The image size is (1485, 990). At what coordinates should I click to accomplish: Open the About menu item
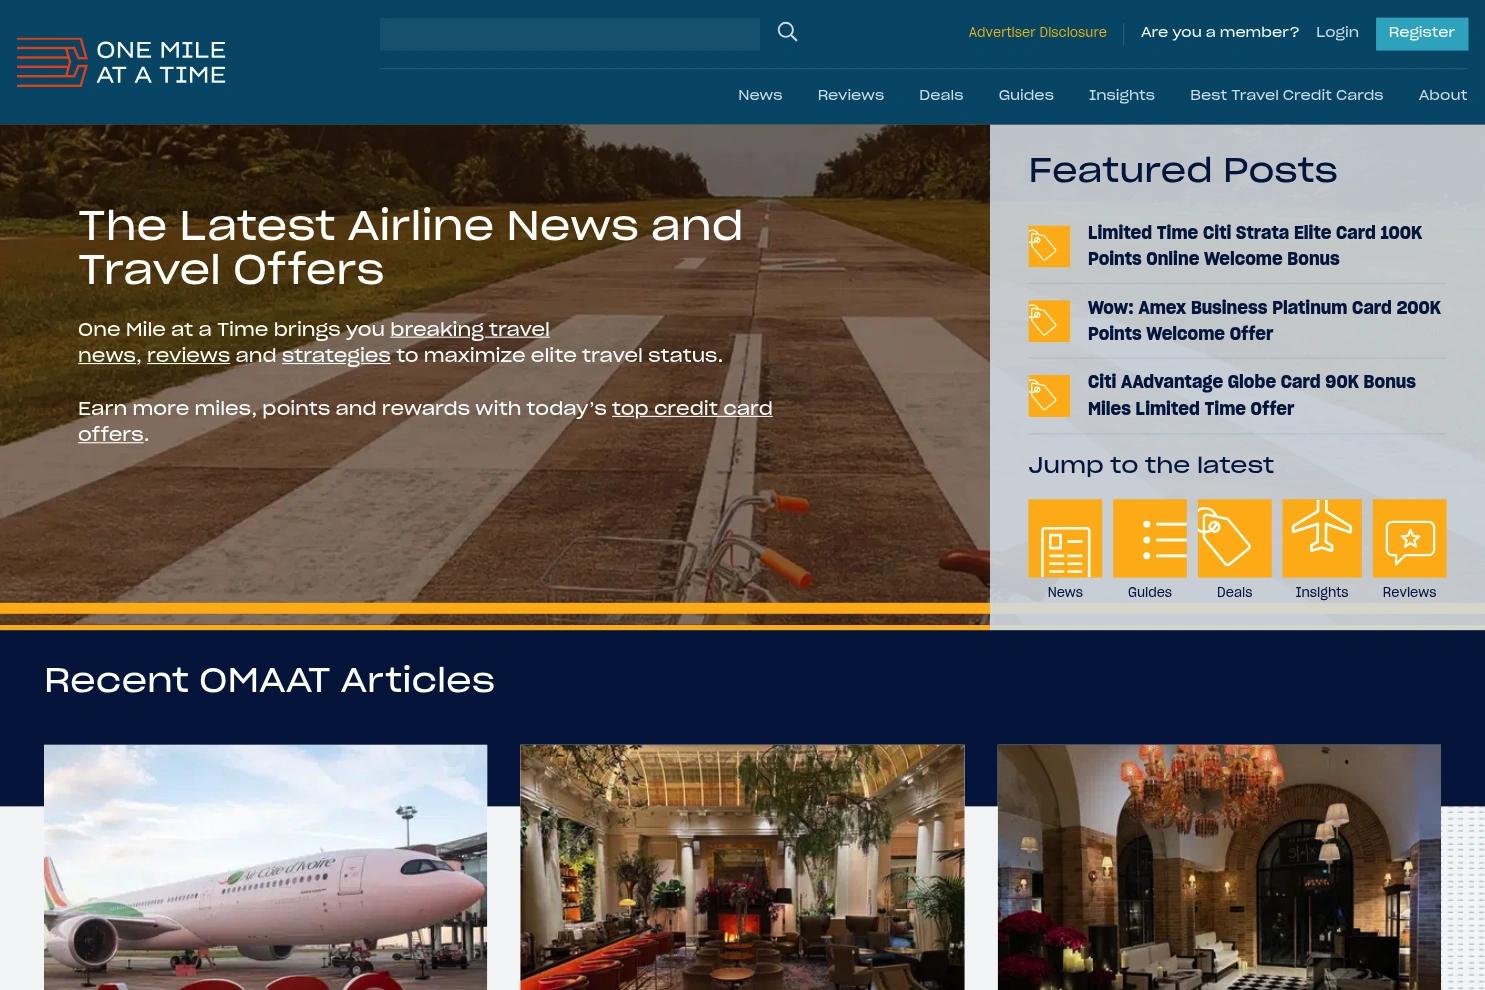click(1443, 95)
